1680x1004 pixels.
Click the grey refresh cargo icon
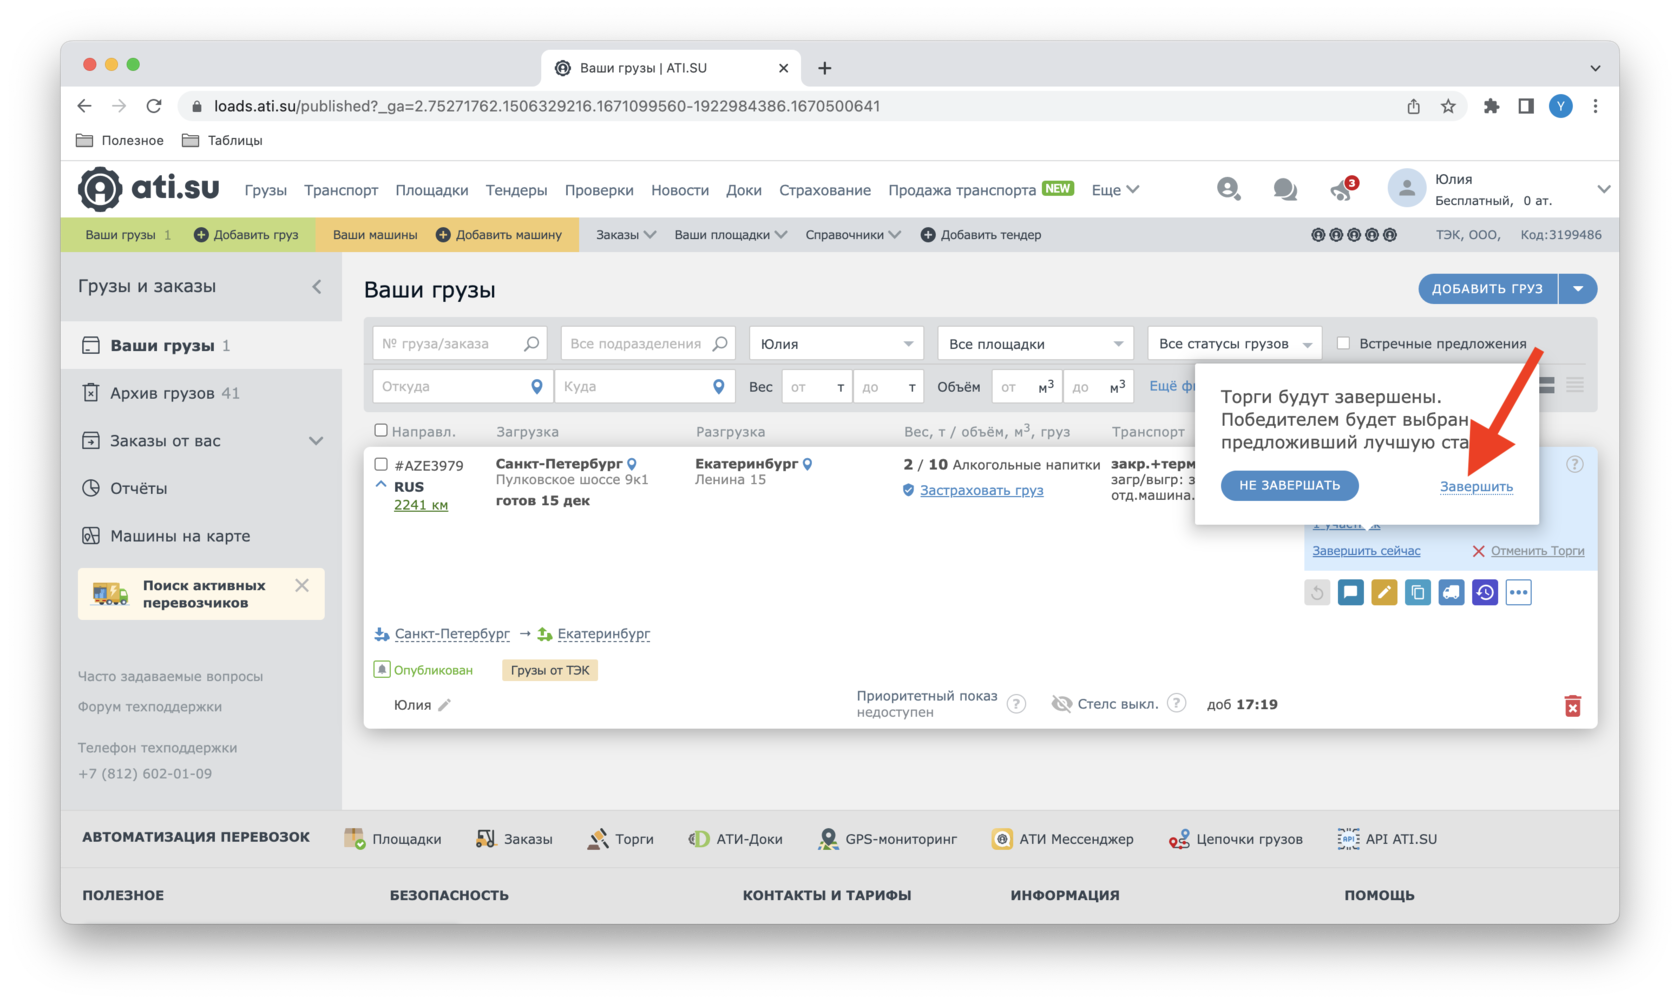[x=1317, y=593]
